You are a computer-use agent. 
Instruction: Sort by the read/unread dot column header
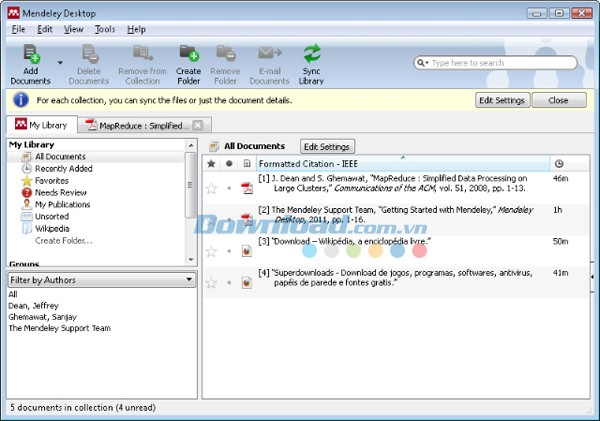click(x=229, y=164)
